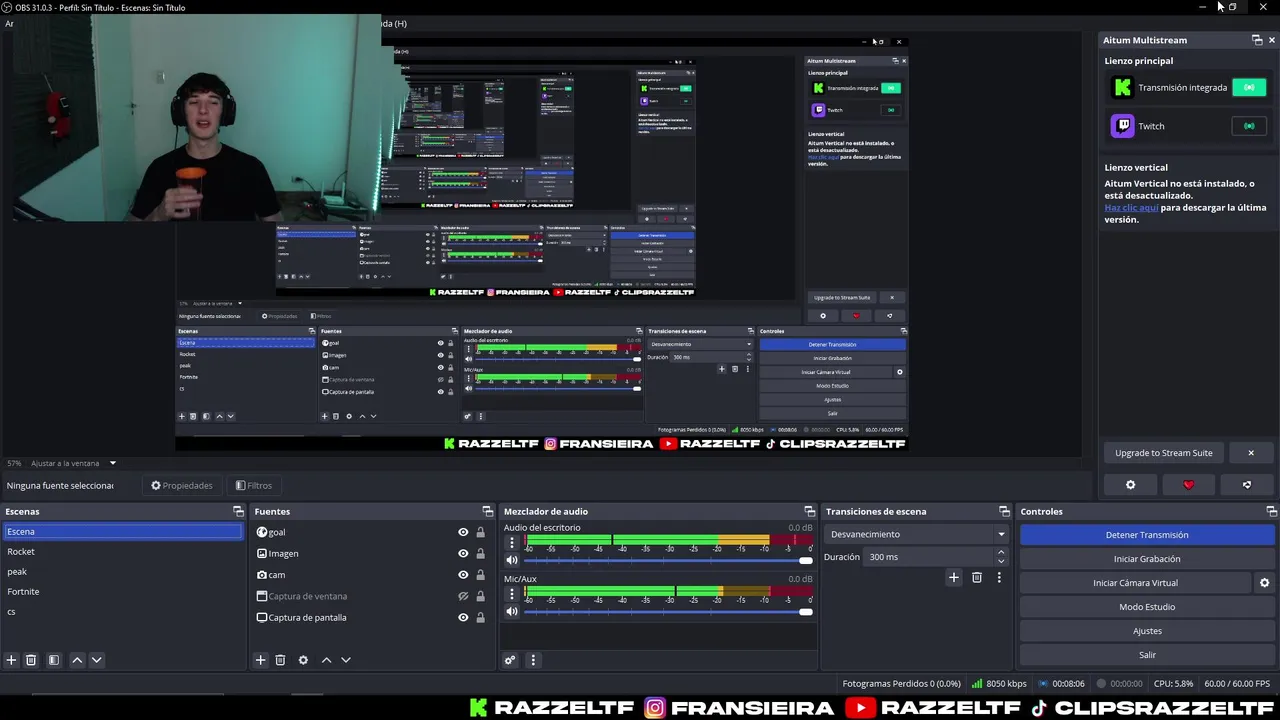The height and width of the screenshot is (720, 1280).
Task: Open scene filters icon in Escenas toolbar
Action: pos(54,660)
